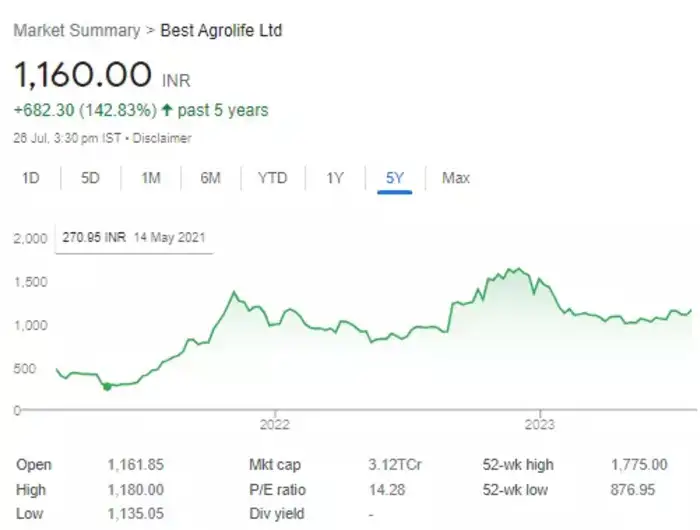Click the 2023 label on the x-axis

(x=540, y=424)
